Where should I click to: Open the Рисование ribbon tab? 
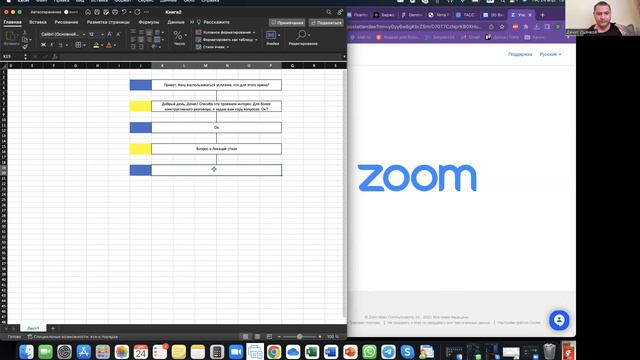[x=66, y=22]
